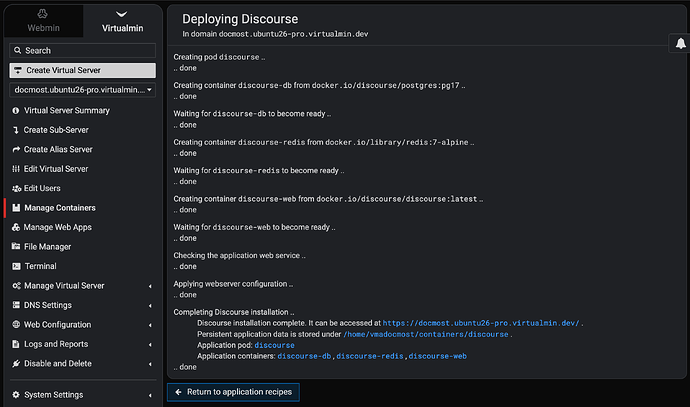Click the Virtualmin chevron icon

coord(122,14)
